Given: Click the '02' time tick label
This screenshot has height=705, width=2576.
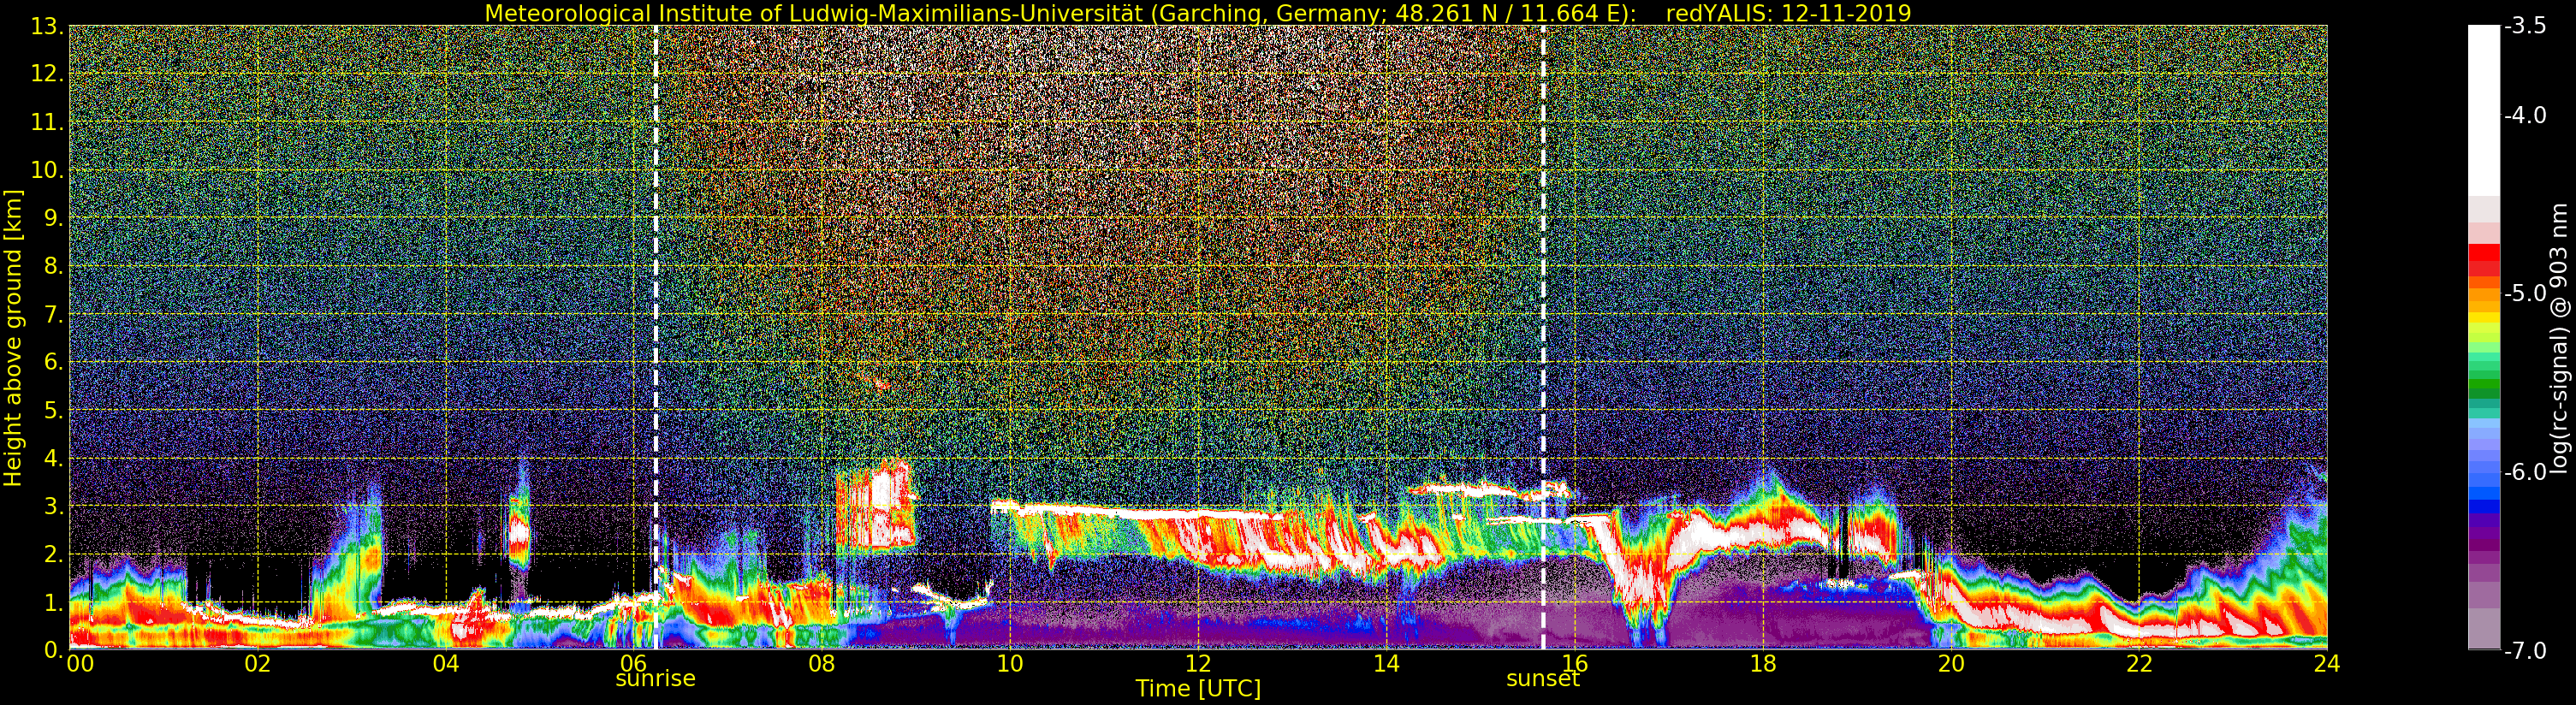Looking at the screenshot, I should coord(257,664).
